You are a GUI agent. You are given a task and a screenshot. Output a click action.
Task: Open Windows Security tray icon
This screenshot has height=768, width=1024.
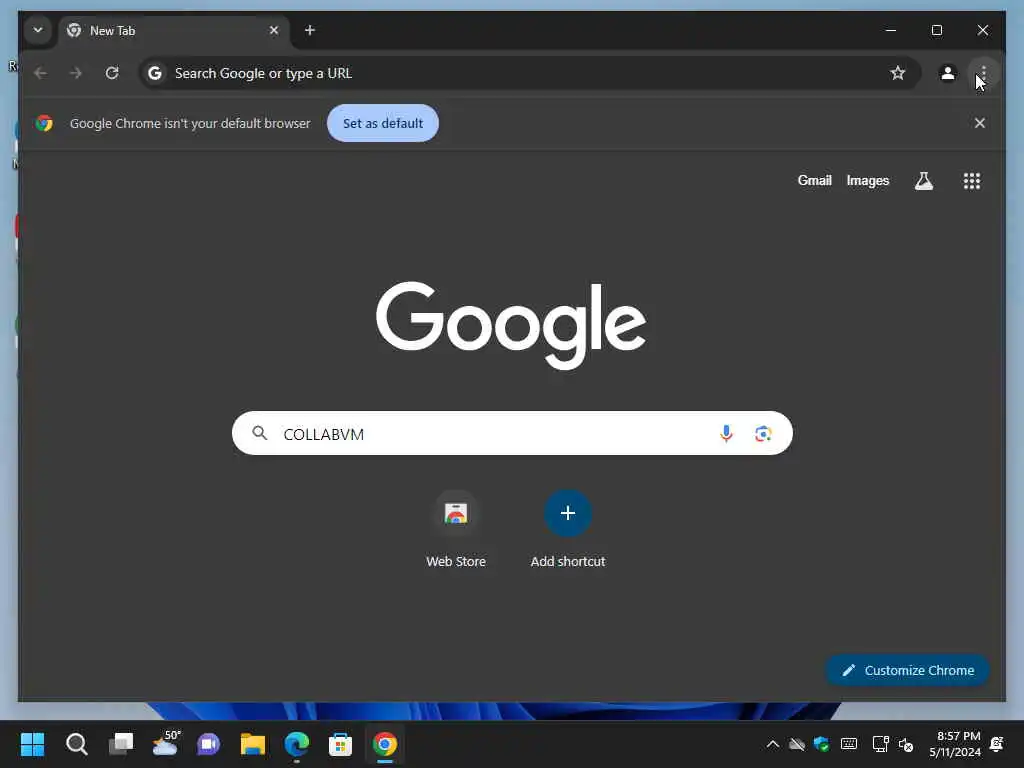pyautogui.click(x=822, y=744)
